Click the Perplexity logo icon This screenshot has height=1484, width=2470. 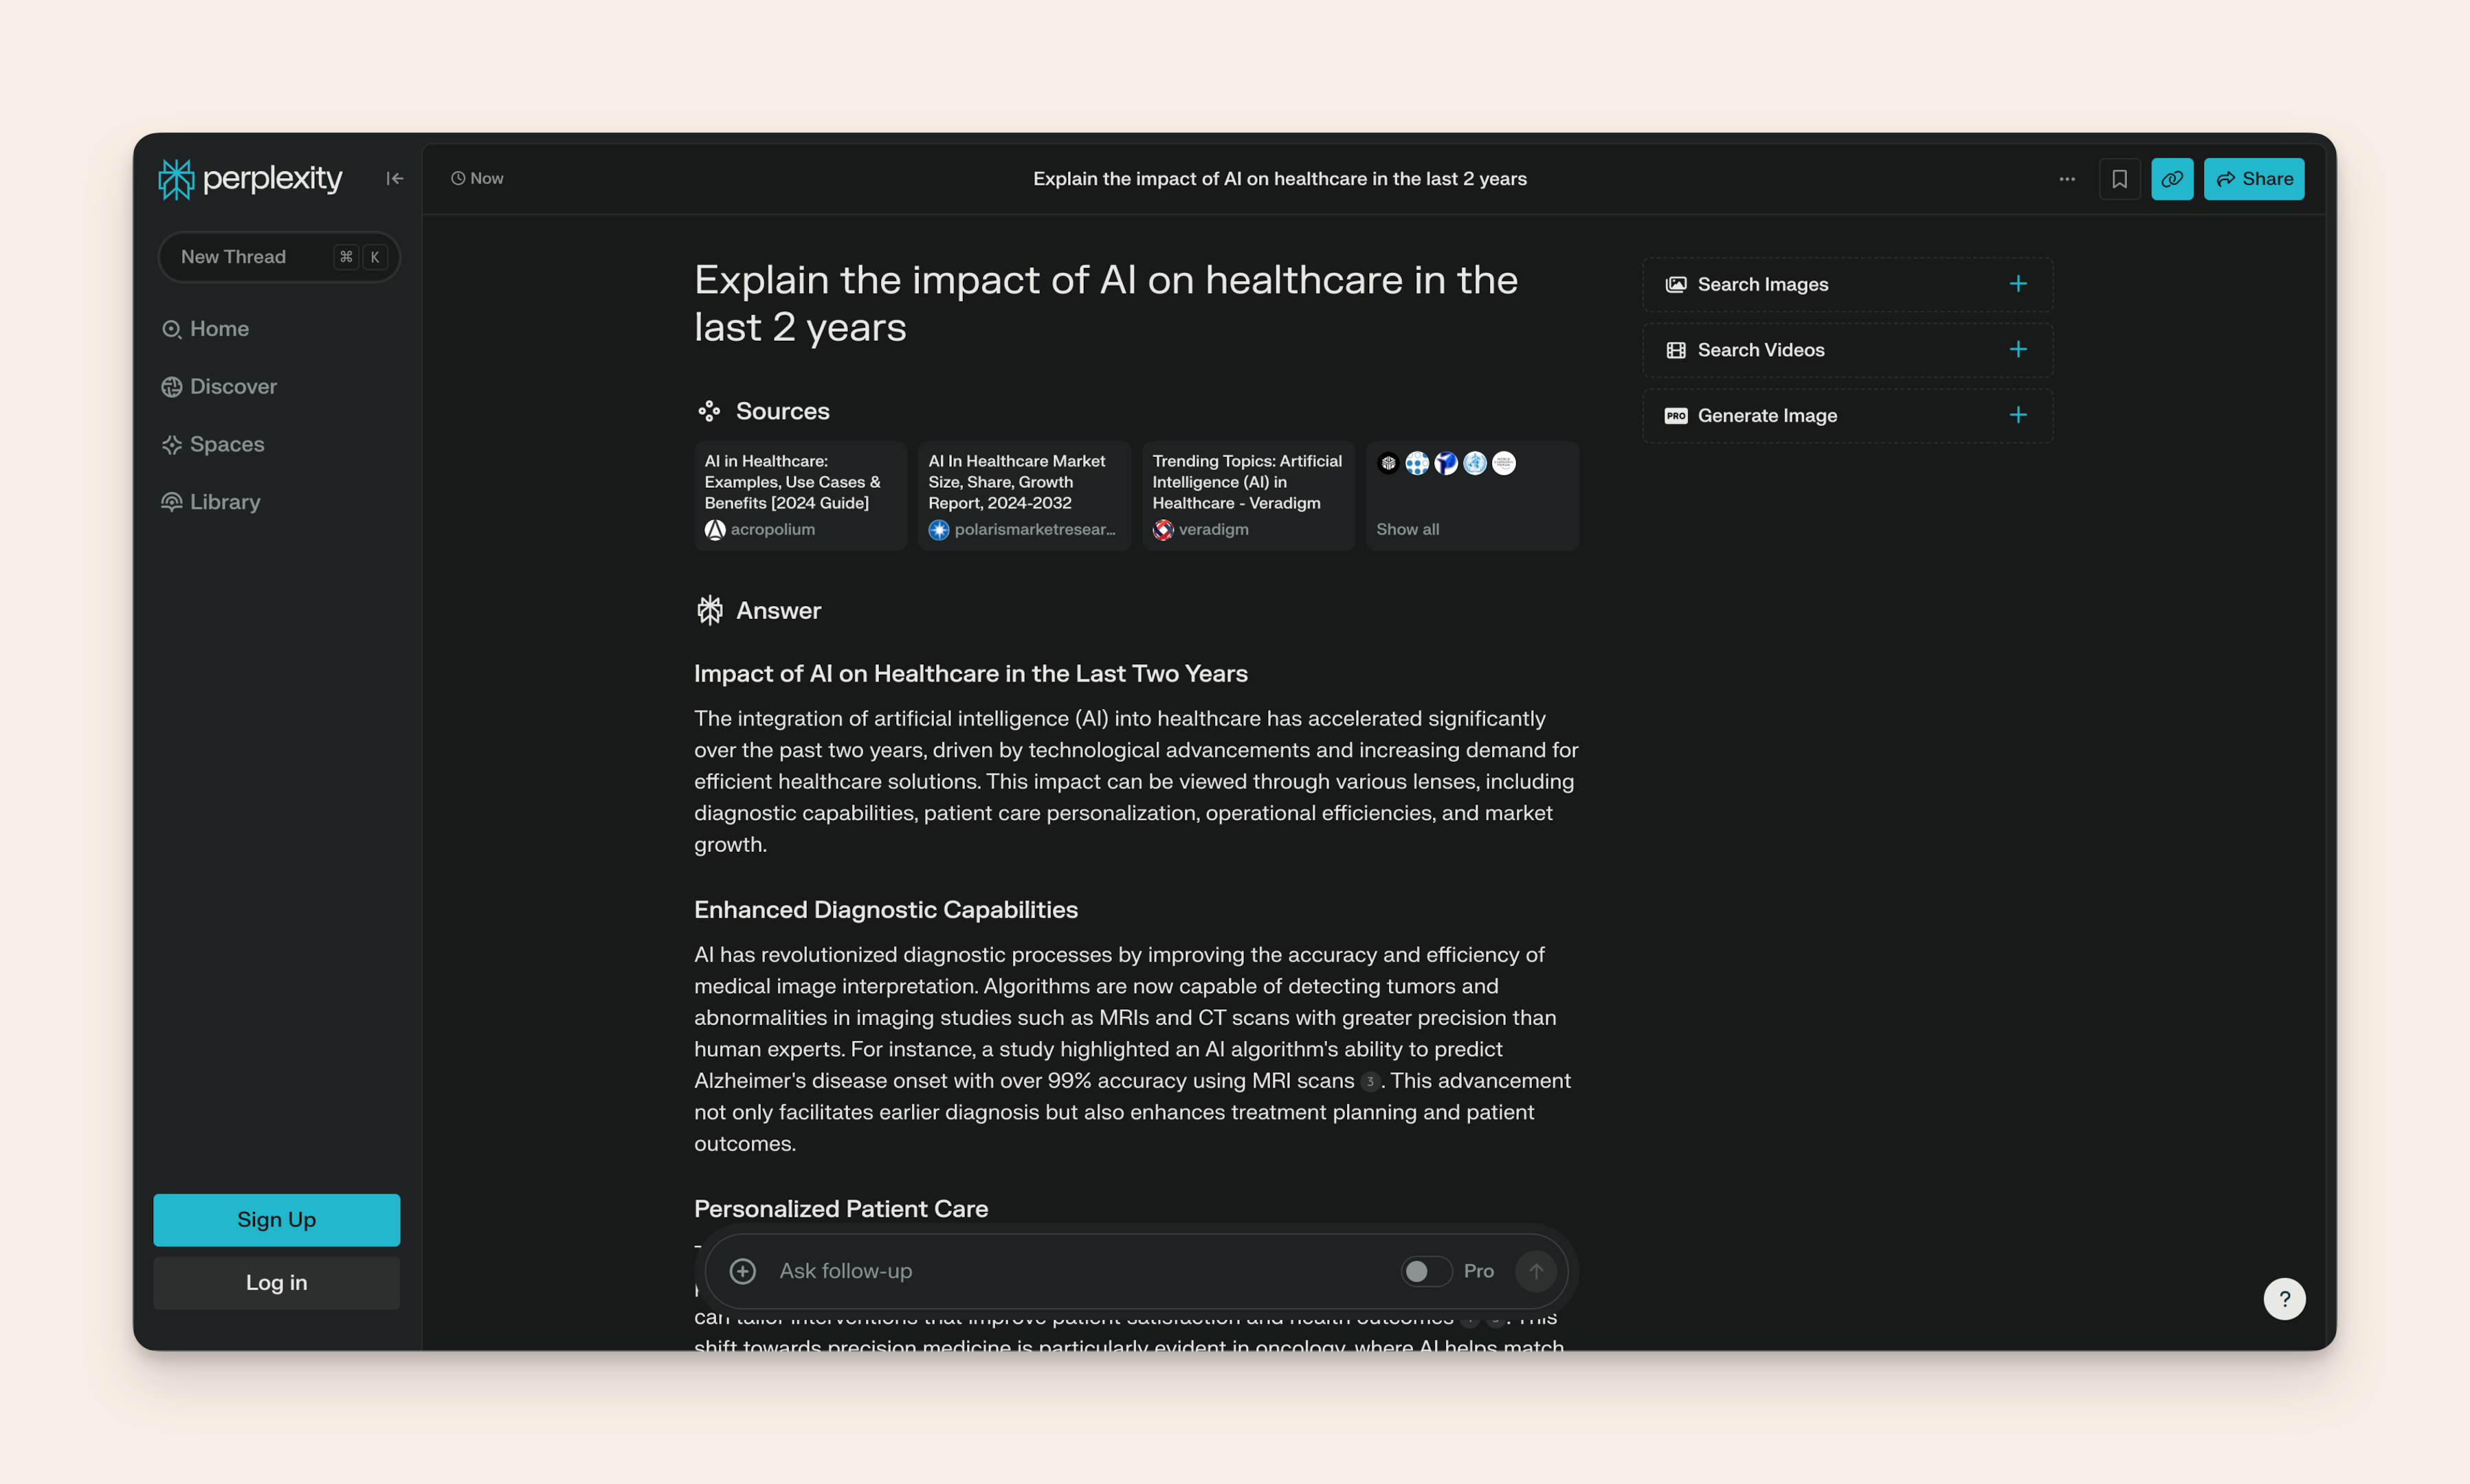point(177,178)
